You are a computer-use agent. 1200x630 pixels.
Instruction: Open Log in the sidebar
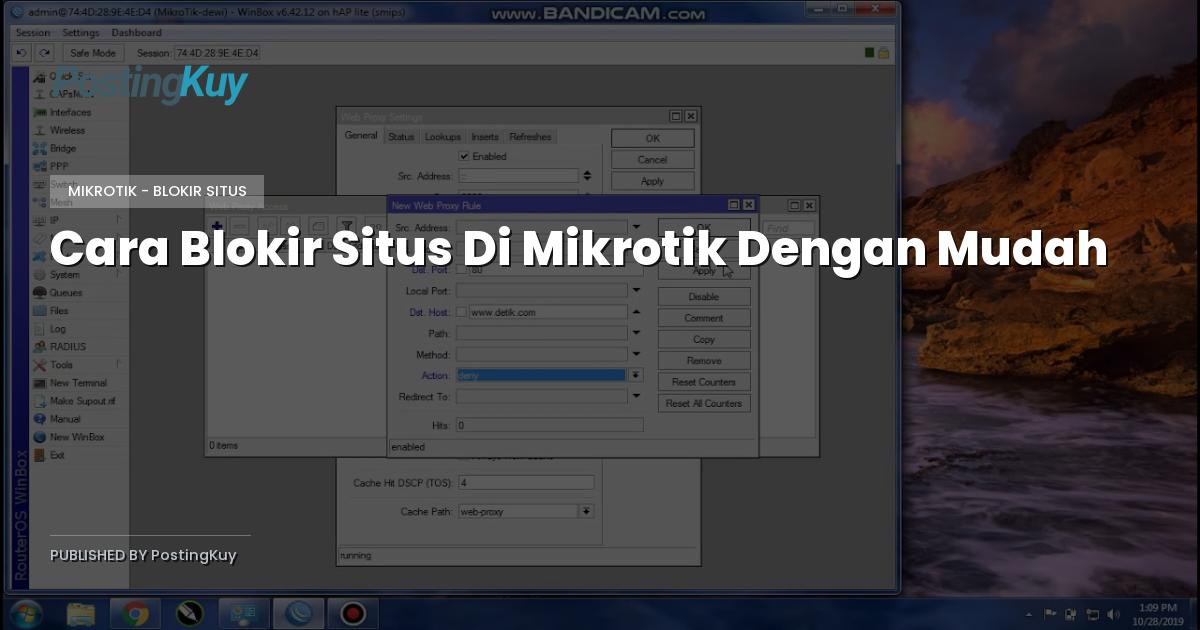click(58, 329)
